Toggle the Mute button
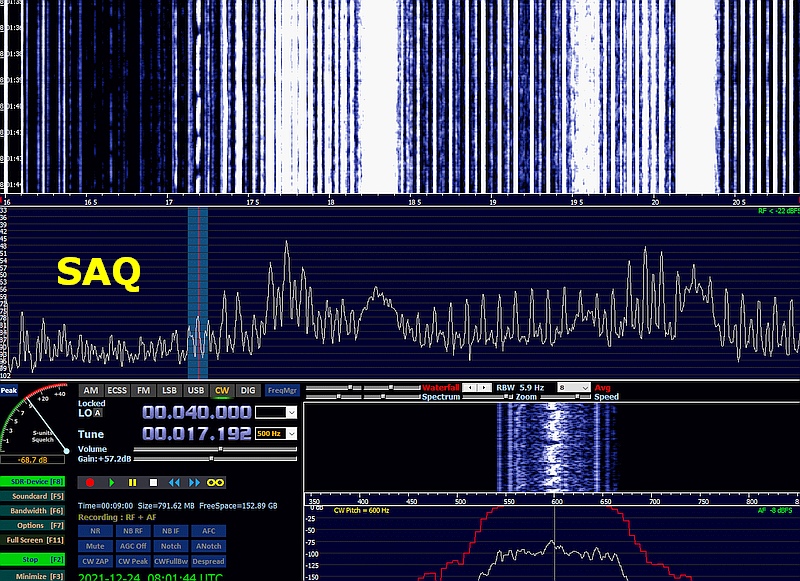The height and width of the screenshot is (581, 800). coord(95,546)
